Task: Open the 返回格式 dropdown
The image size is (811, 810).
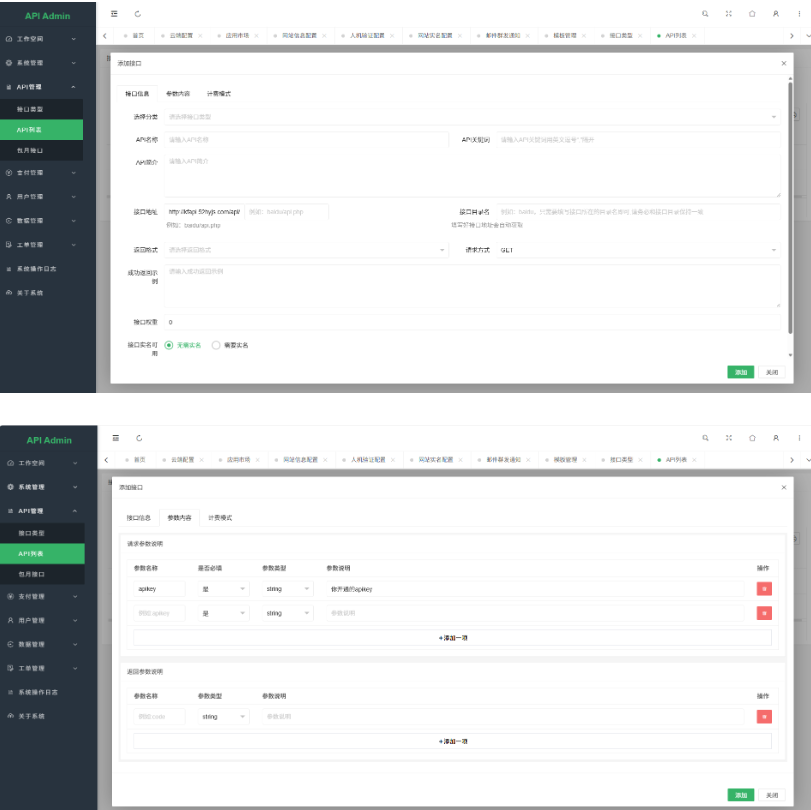Action: point(306,250)
